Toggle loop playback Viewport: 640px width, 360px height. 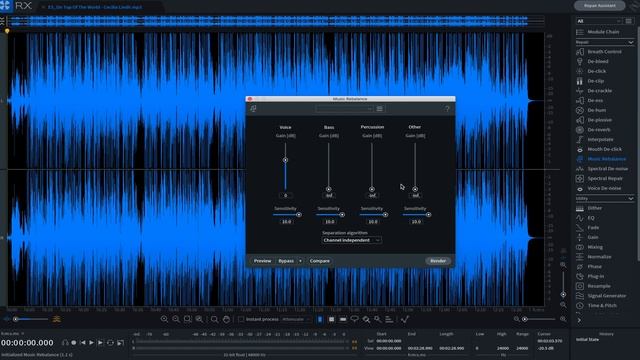pyautogui.click(x=110, y=343)
